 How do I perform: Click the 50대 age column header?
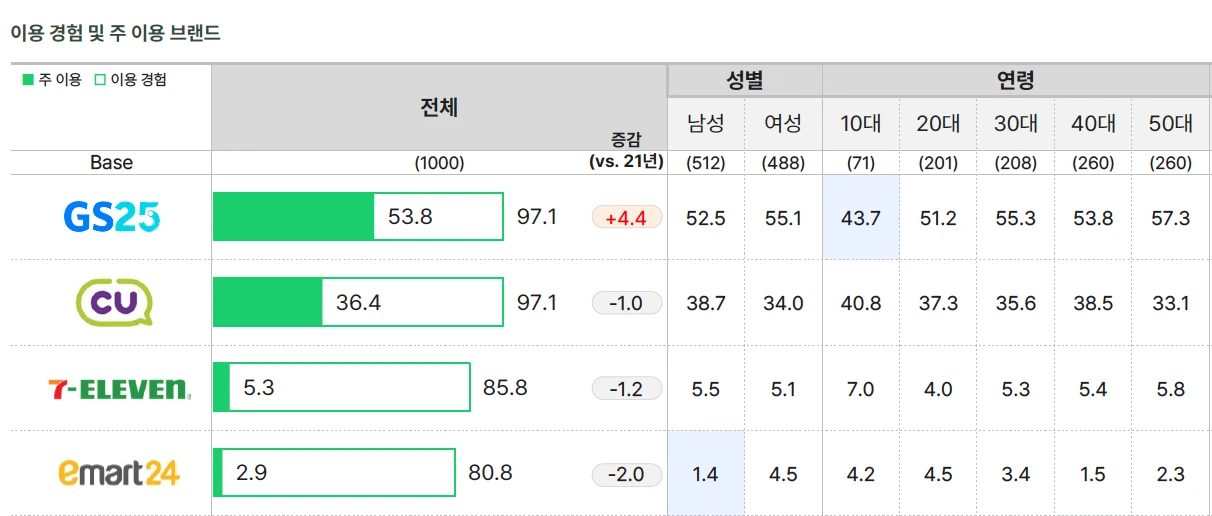pyautogui.click(x=1171, y=124)
